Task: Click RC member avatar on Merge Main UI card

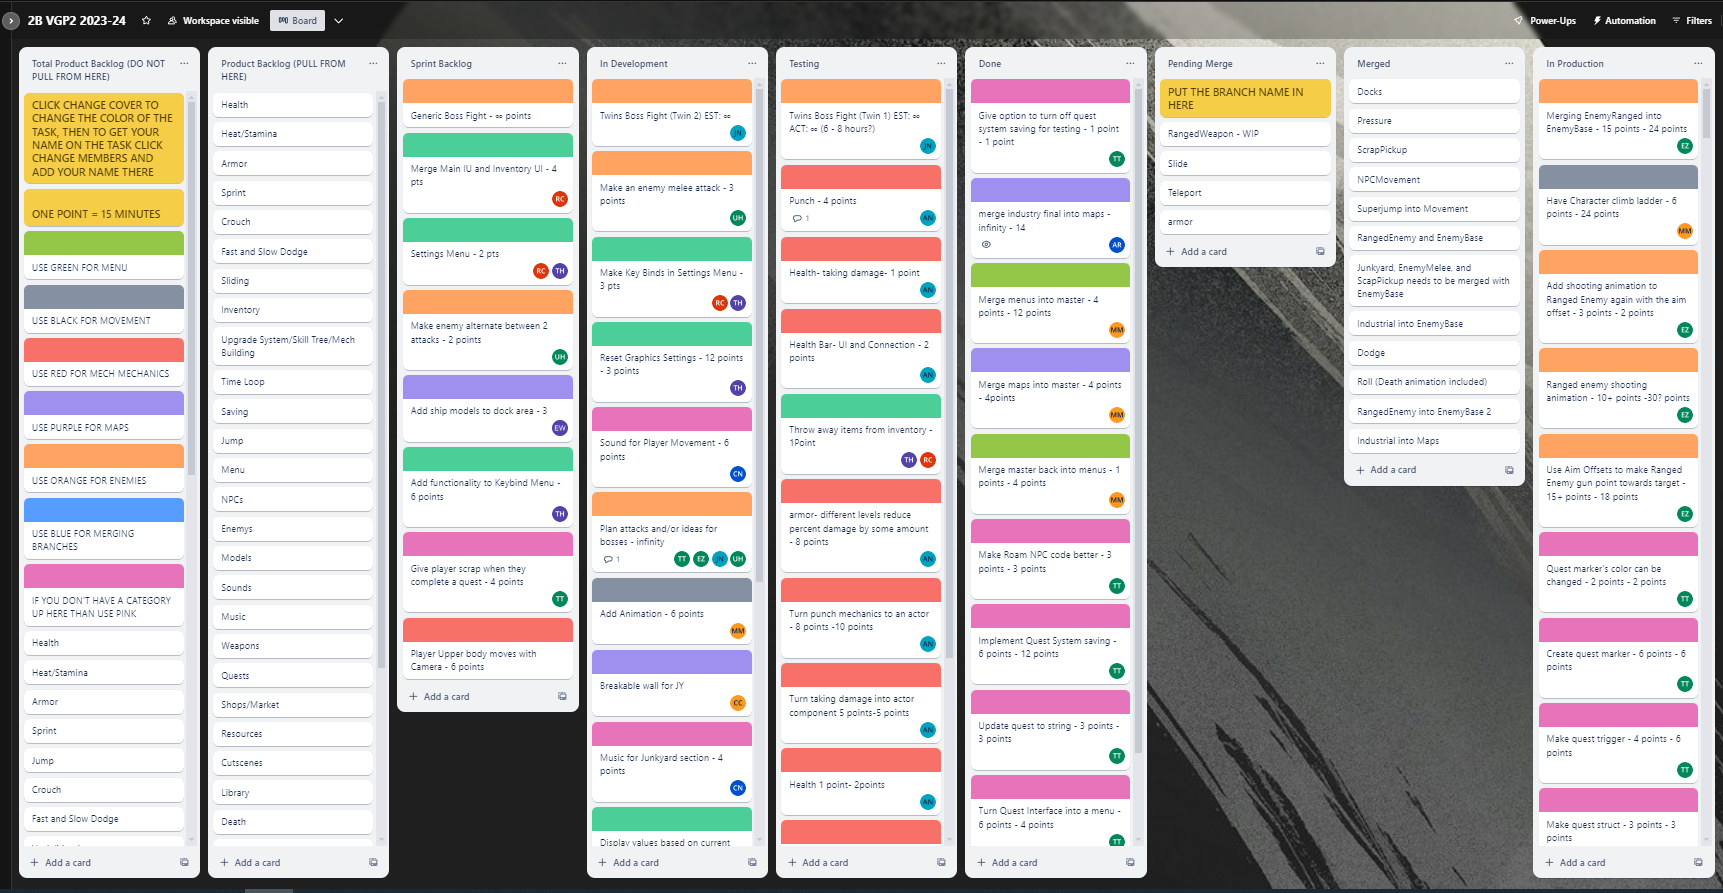Action: pos(560,199)
